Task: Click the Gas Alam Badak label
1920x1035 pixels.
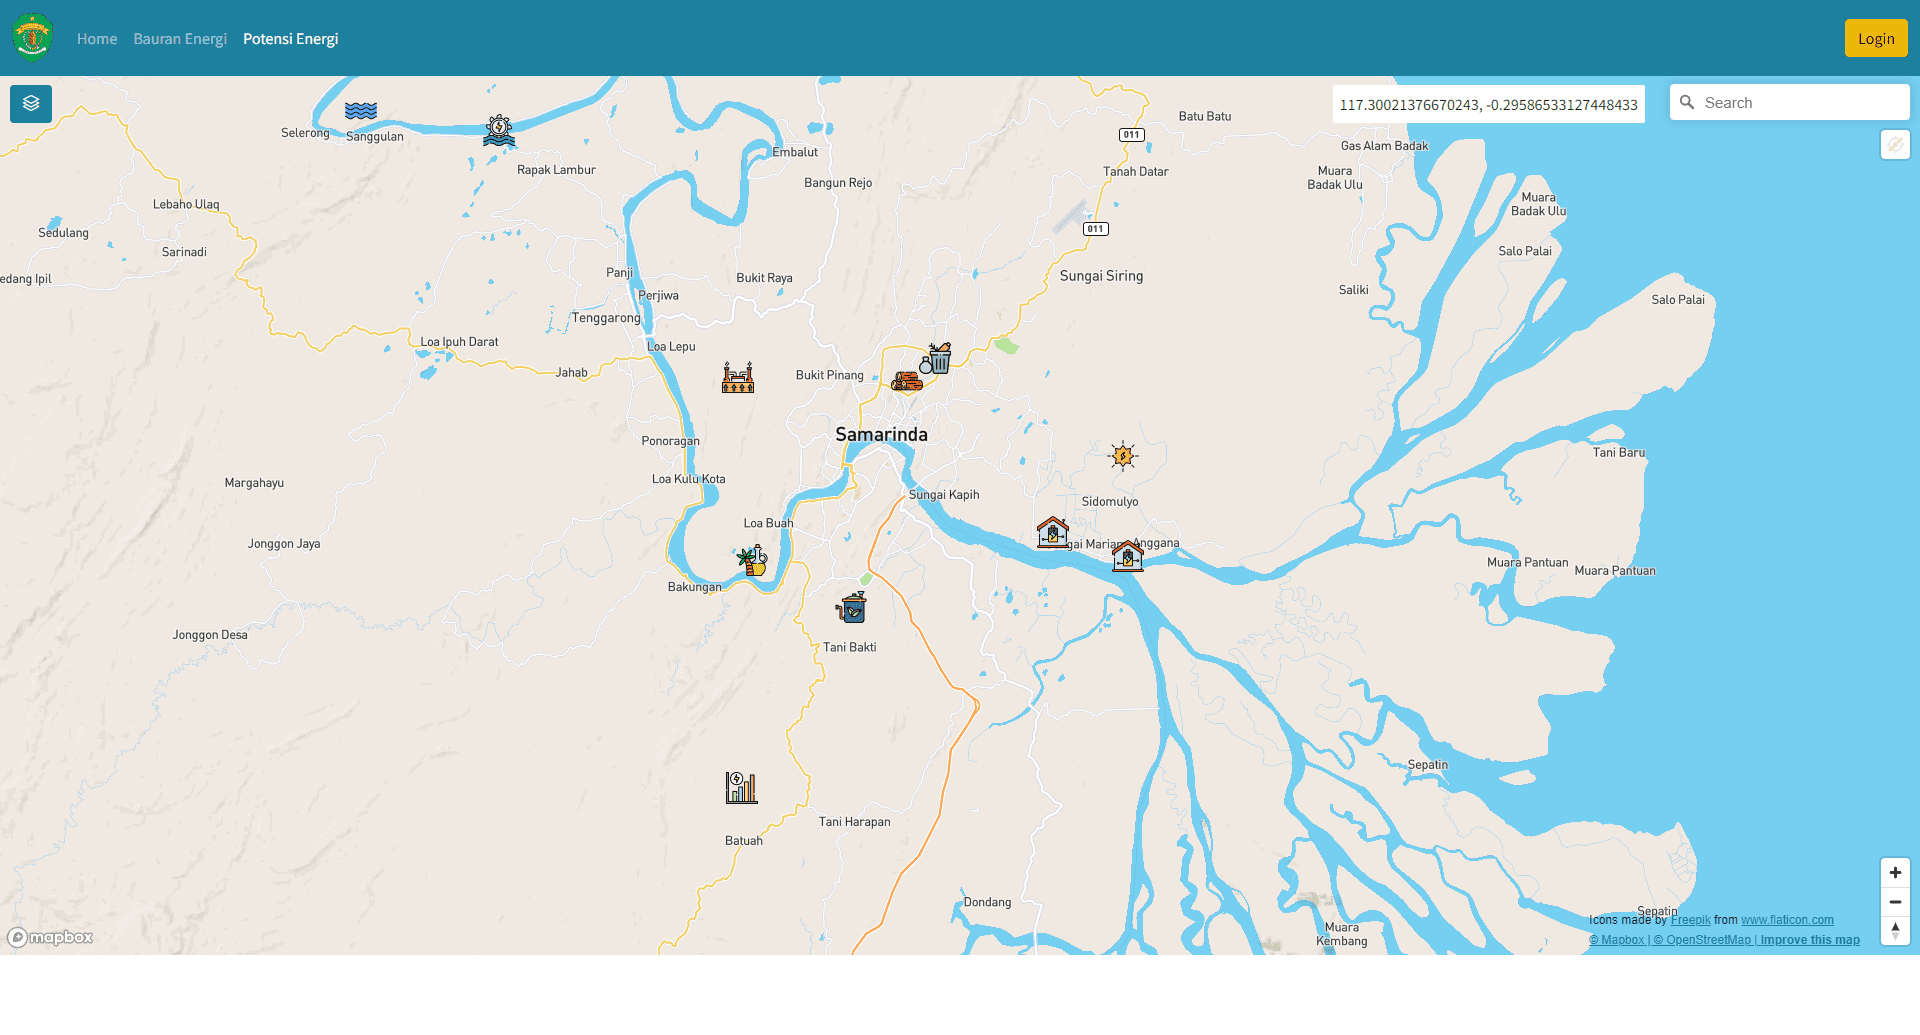Action: (x=1384, y=146)
